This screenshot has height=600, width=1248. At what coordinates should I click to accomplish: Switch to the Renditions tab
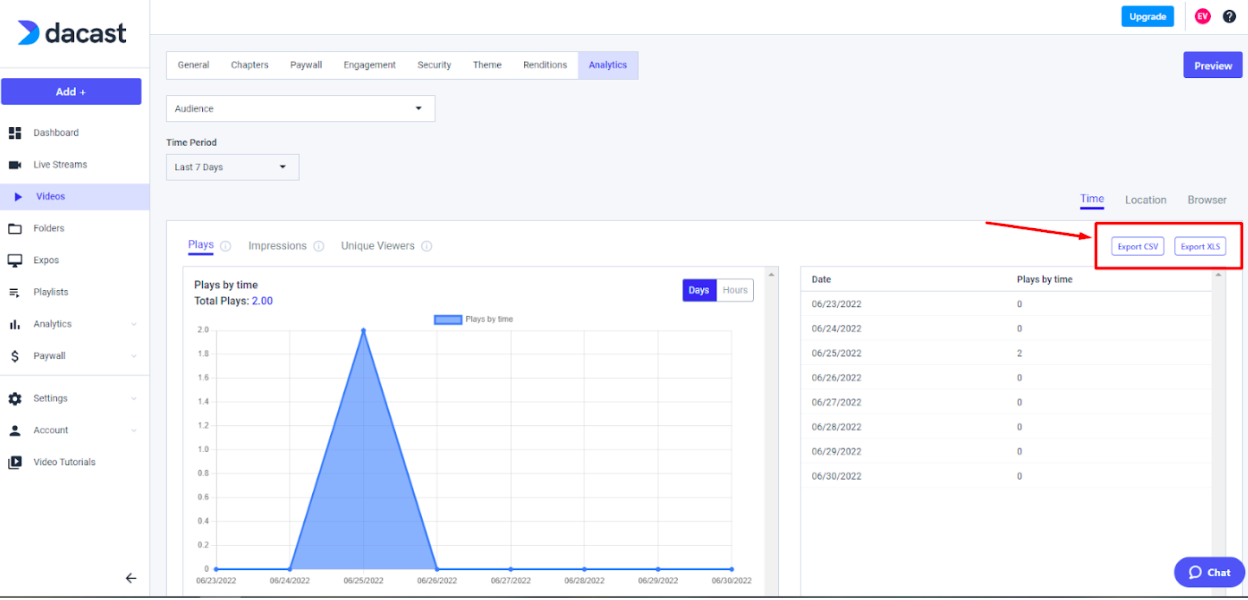[545, 65]
